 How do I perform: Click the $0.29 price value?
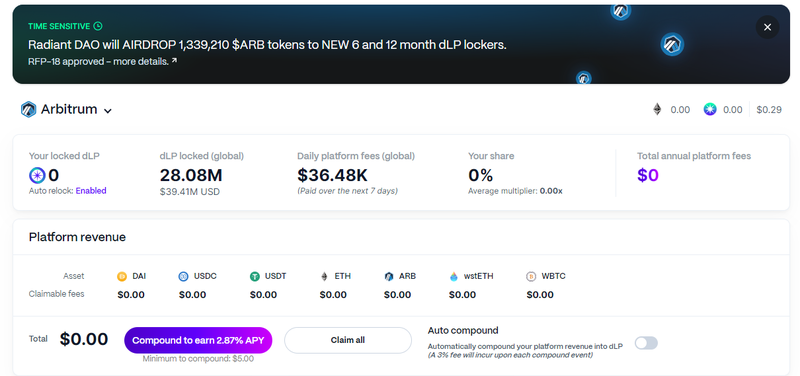769,110
